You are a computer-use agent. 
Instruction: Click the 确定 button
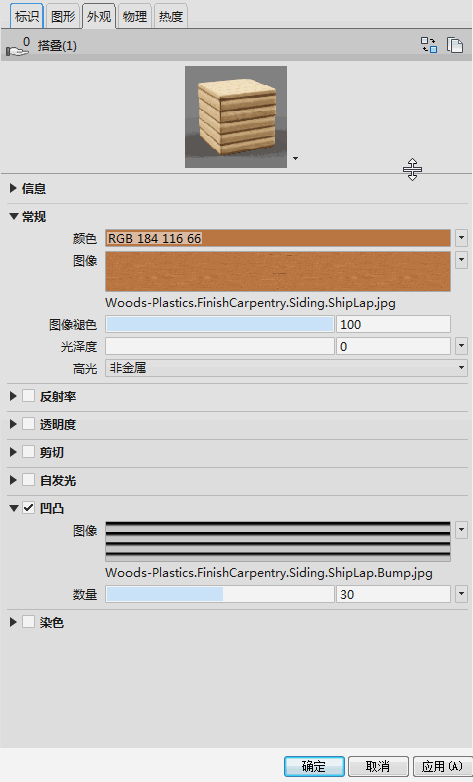pyautogui.click(x=314, y=766)
